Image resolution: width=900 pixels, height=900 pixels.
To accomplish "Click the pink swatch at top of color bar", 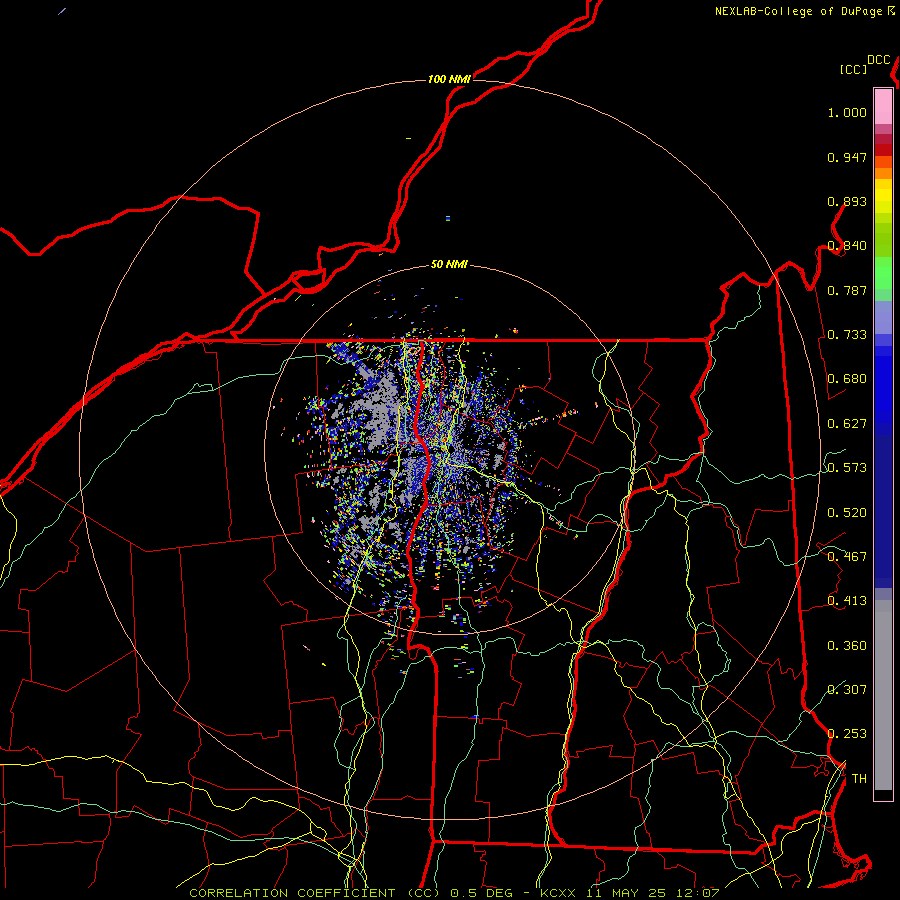I will coord(883,107).
